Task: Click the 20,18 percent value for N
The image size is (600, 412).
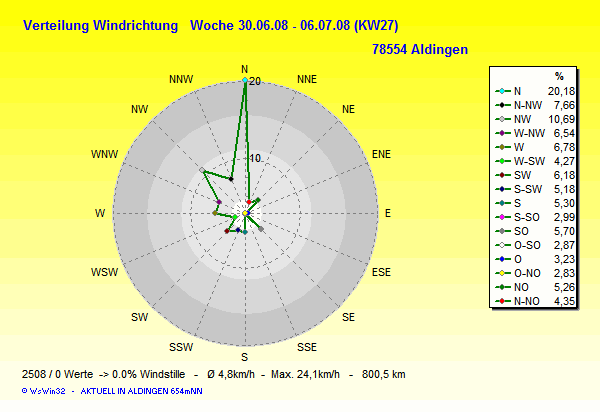Action: click(x=563, y=91)
